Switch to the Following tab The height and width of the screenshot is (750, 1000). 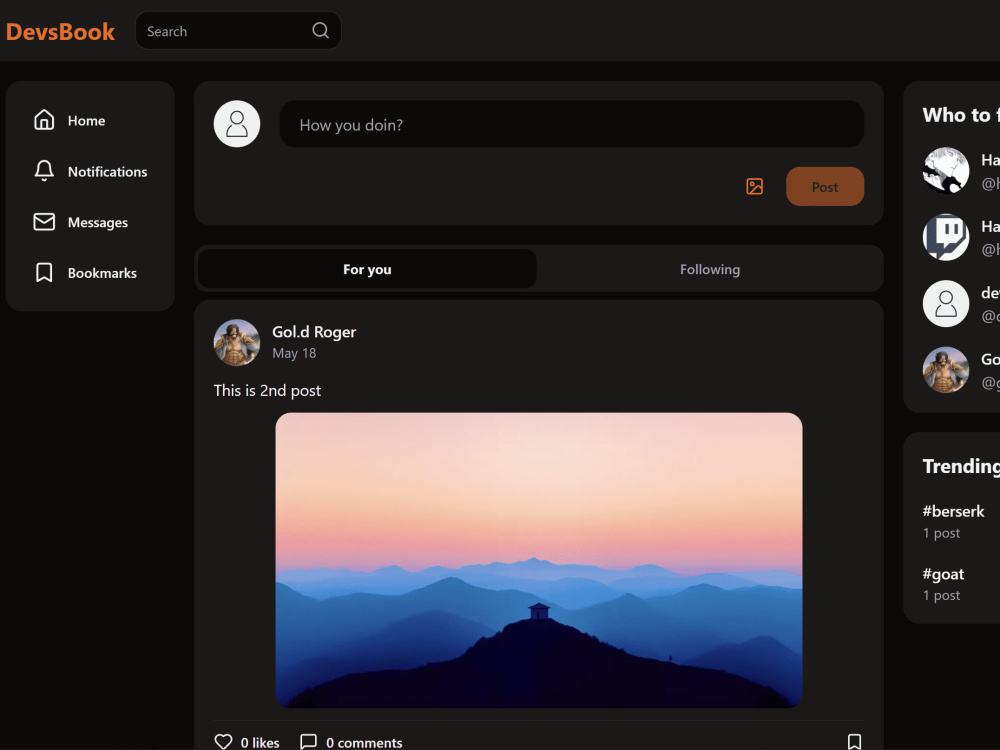710,269
